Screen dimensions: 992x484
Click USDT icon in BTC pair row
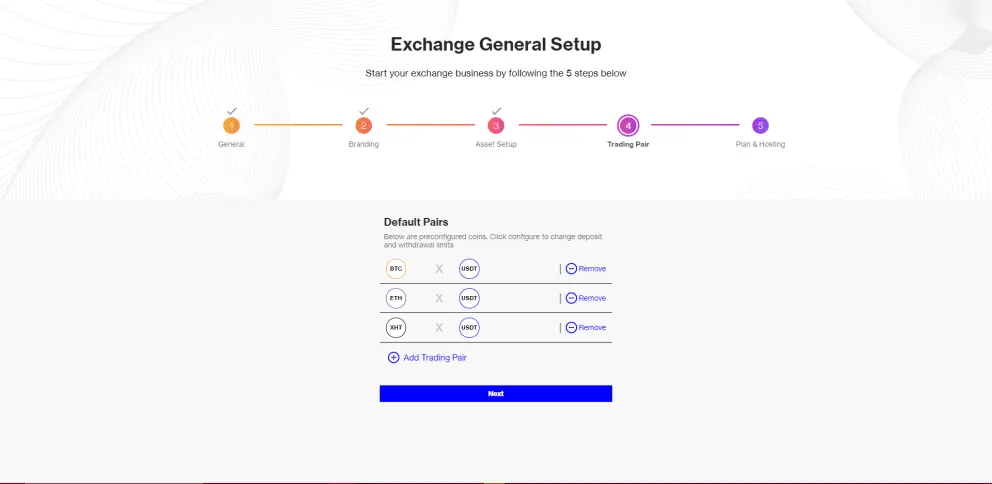click(x=469, y=269)
